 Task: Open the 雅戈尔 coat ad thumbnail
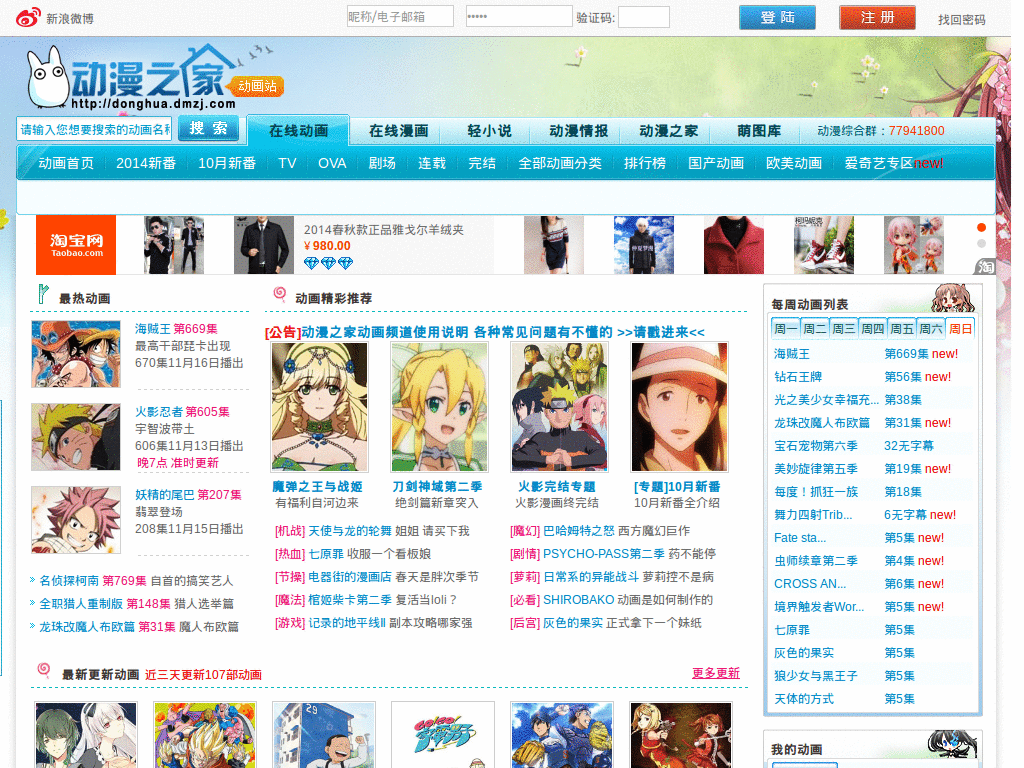click(264, 245)
